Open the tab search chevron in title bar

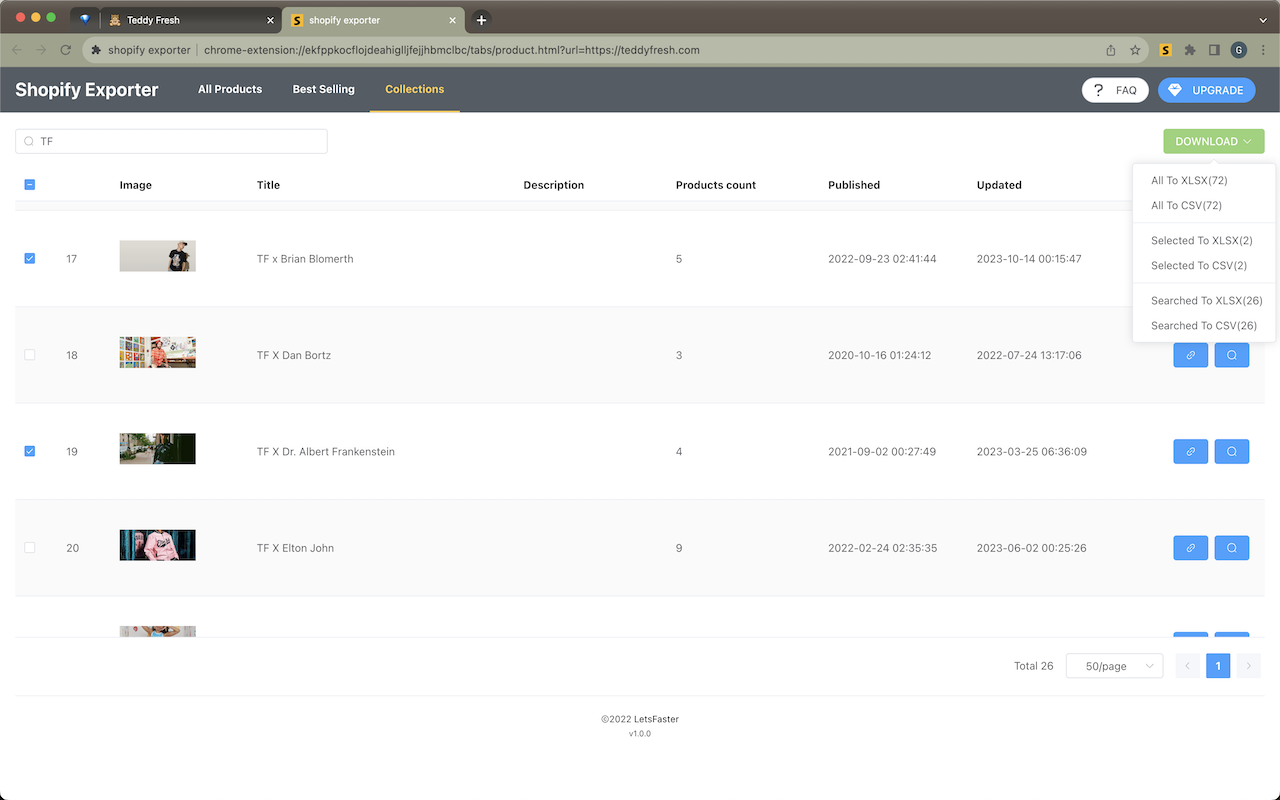1263,20
